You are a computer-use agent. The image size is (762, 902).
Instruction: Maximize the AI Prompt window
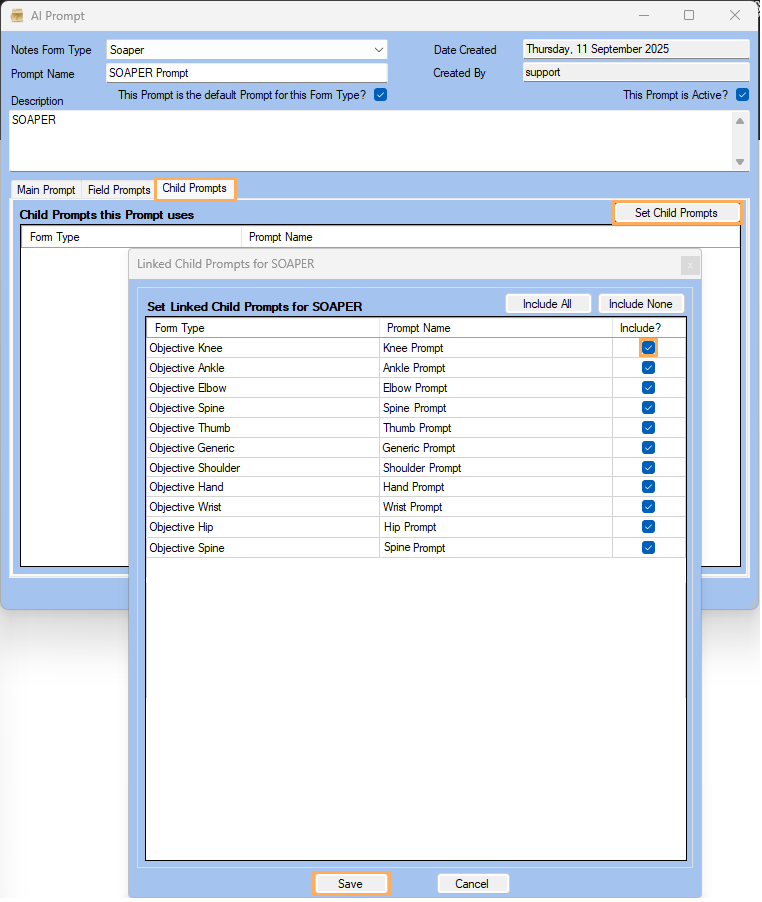click(x=689, y=16)
